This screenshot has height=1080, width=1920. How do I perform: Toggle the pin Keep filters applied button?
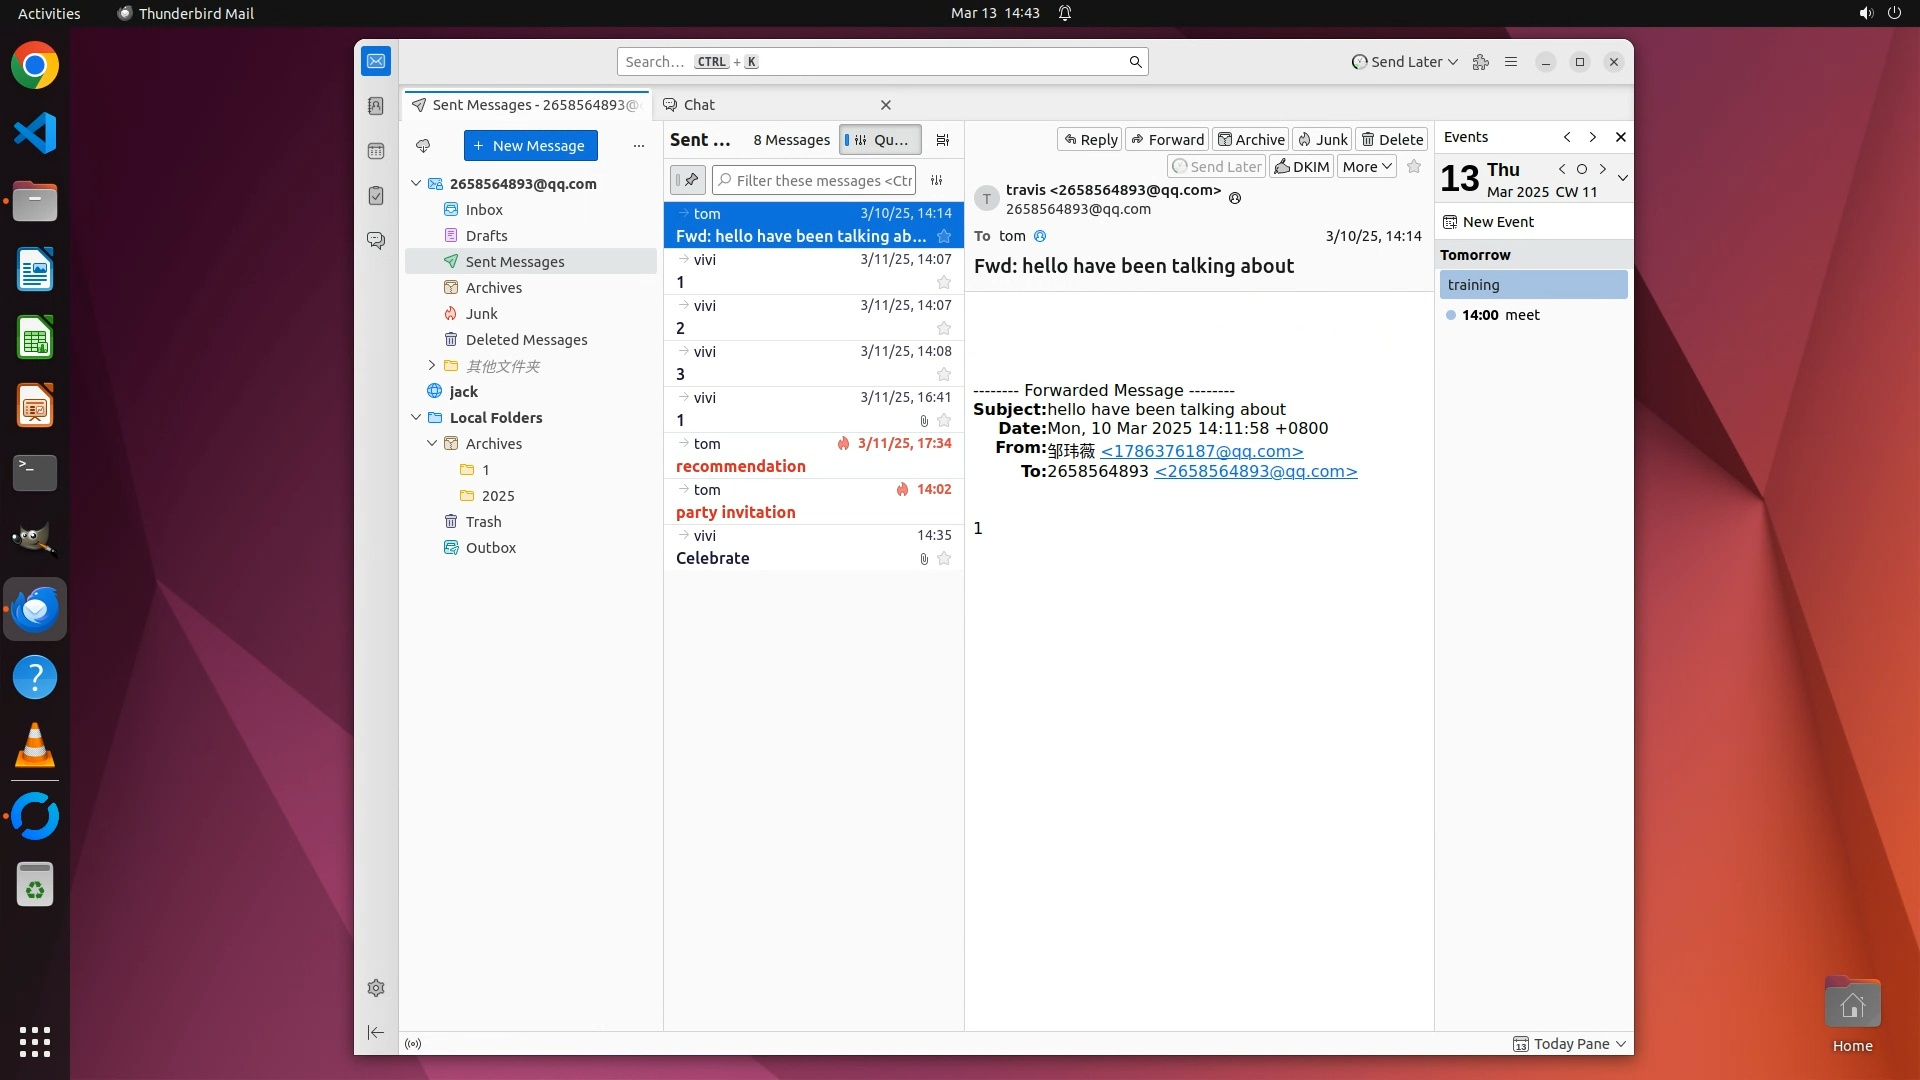point(688,180)
